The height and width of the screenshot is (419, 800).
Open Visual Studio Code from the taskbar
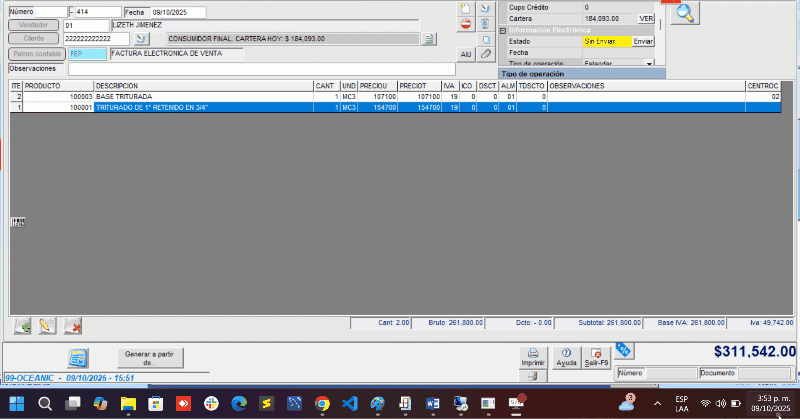(349, 404)
